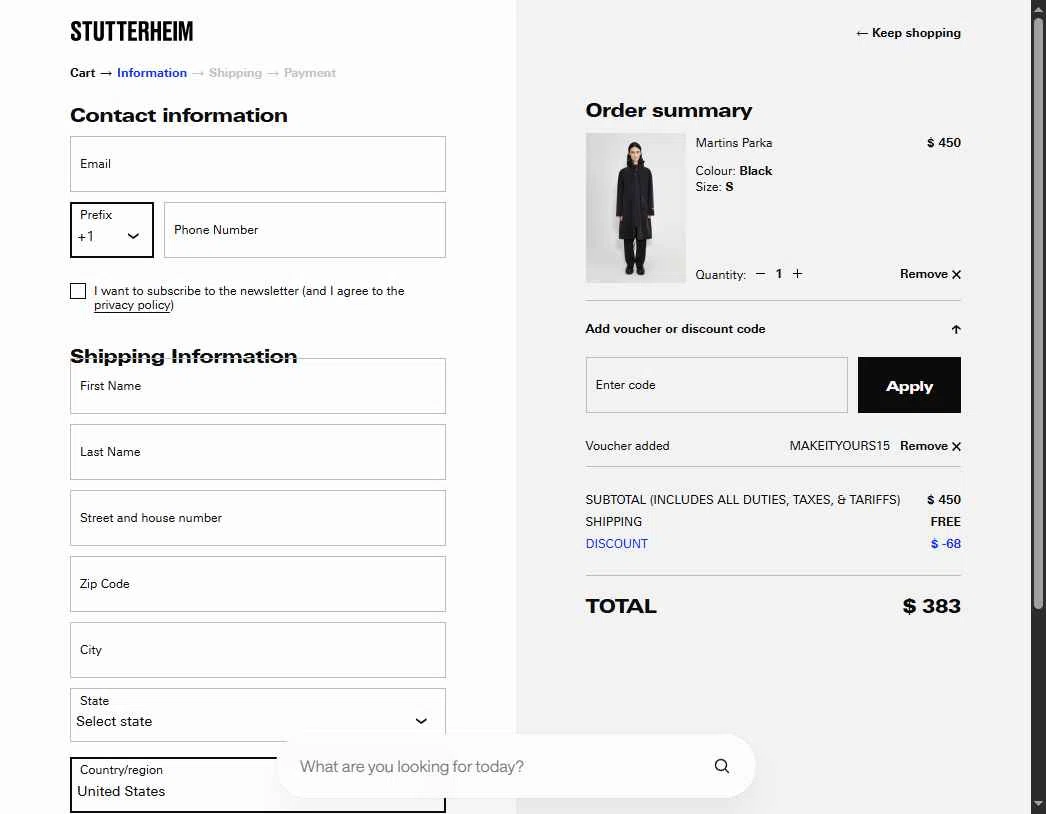Screen dimensions: 1046x814
Task: Go back to the Cart step
Action: pos(83,73)
